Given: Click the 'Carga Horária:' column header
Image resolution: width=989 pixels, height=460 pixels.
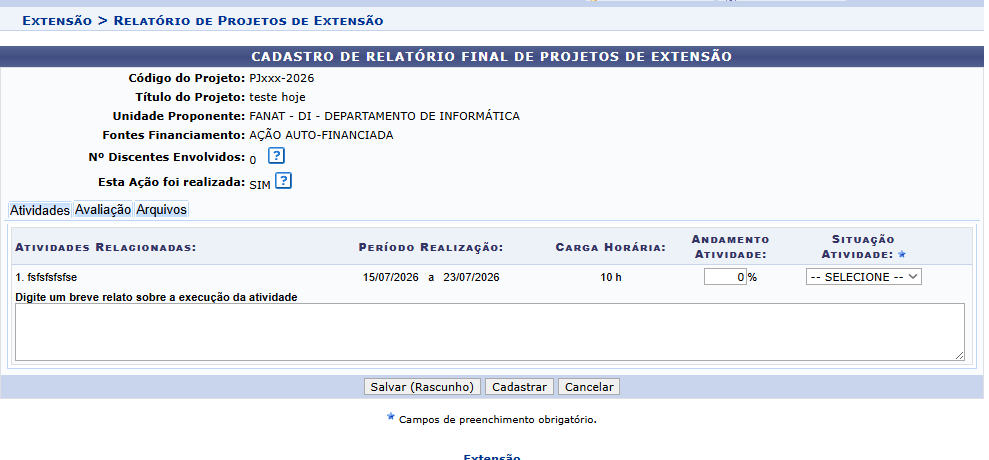Looking at the screenshot, I should click(x=611, y=247).
